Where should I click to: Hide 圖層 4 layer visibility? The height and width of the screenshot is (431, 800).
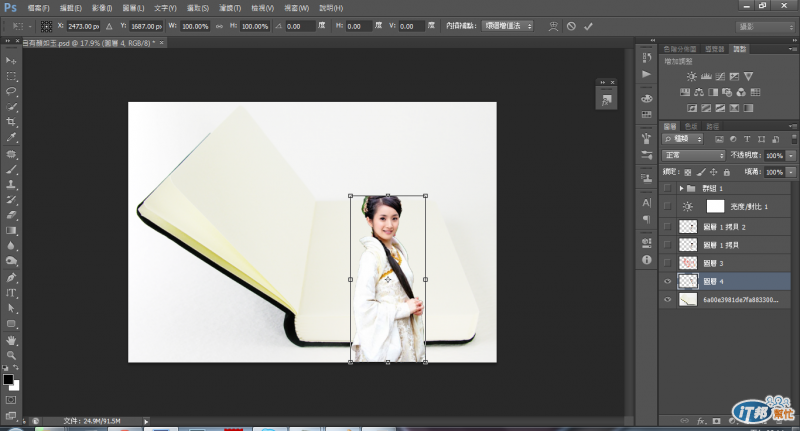point(668,281)
